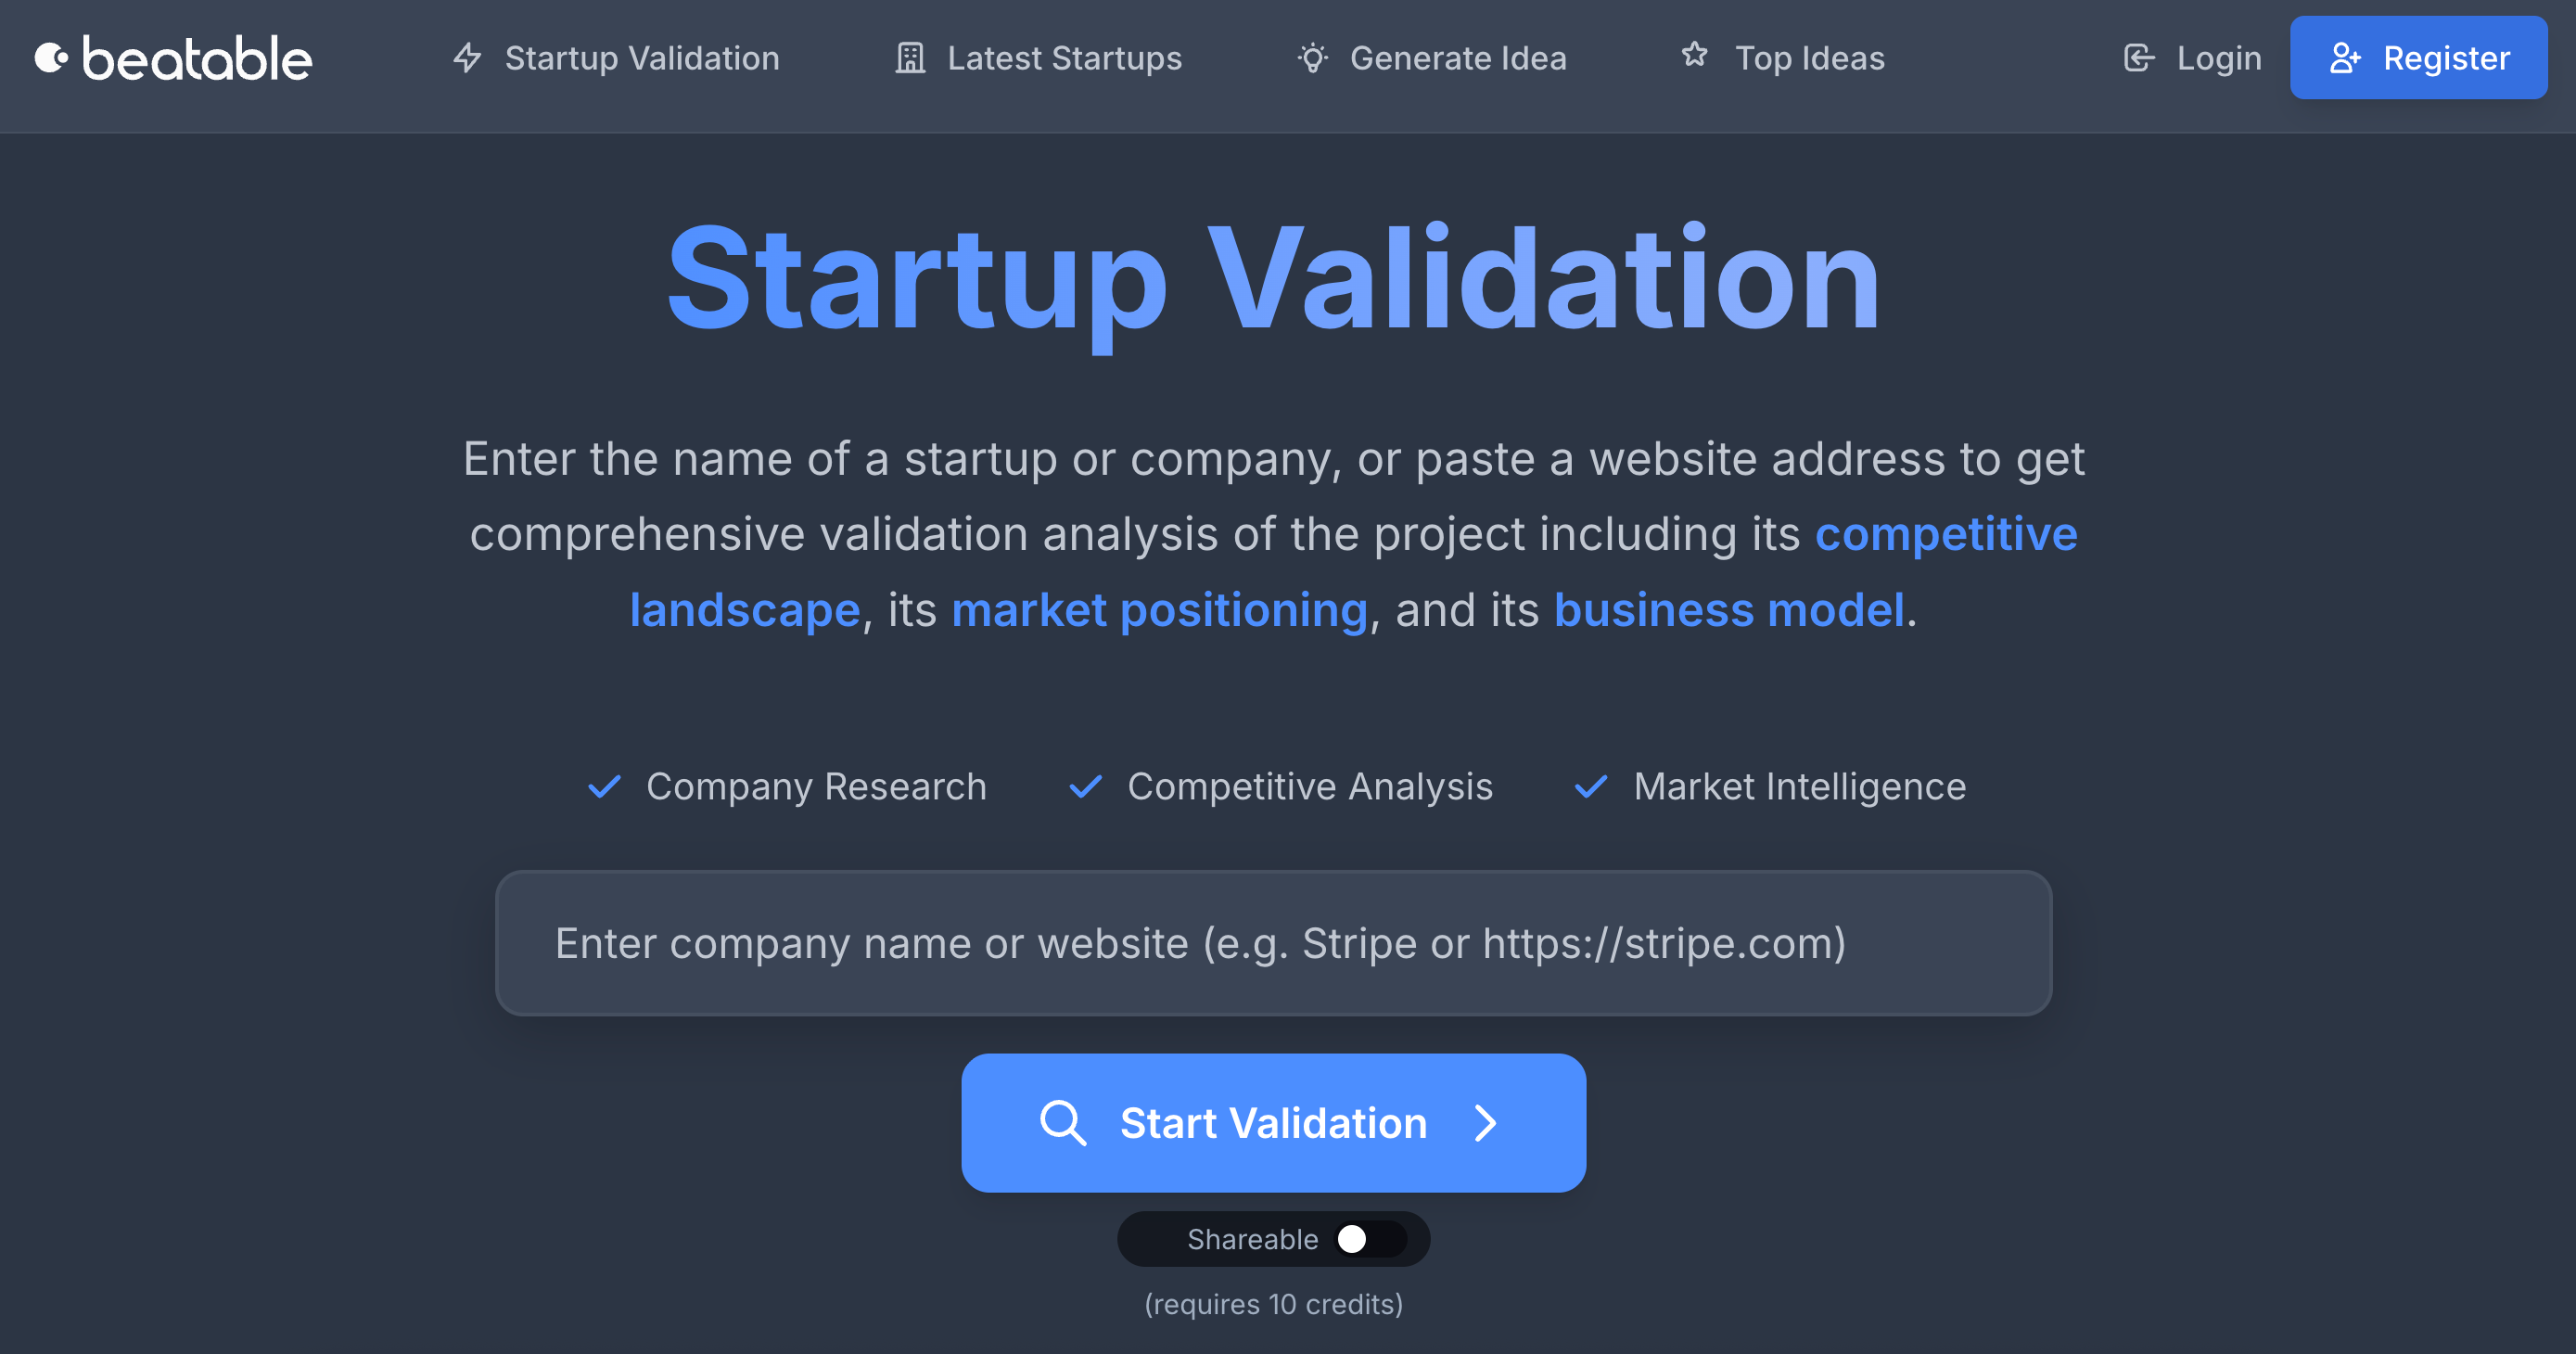The height and width of the screenshot is (1354, 2576).
Task: Click the lightbulb icon beside Generate Idea
Action: point(1312,58)
